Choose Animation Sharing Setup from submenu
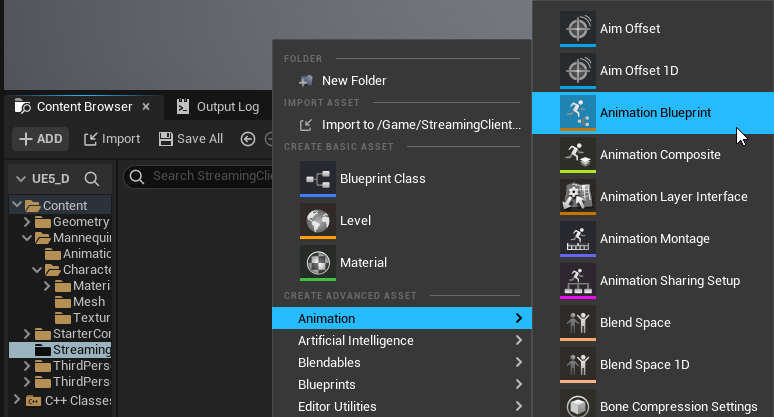 click(669, 280)
